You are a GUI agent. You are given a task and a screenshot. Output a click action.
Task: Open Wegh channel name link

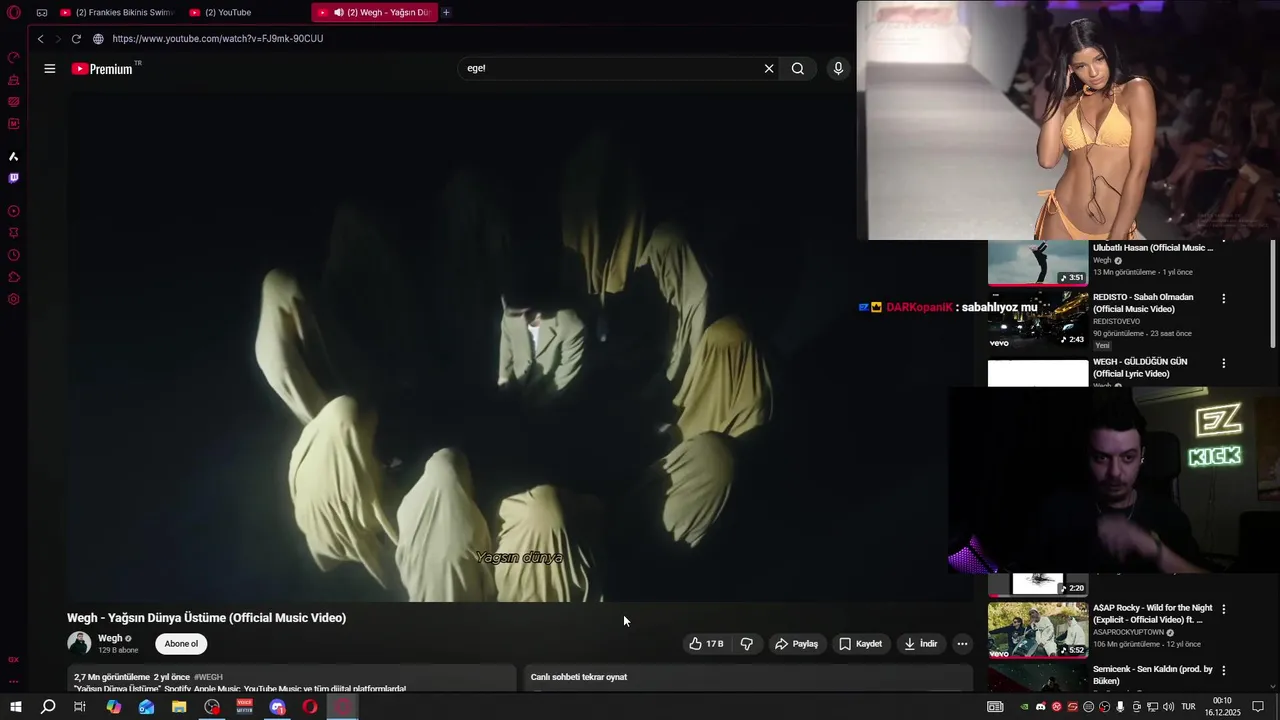(x=110, y=638)
